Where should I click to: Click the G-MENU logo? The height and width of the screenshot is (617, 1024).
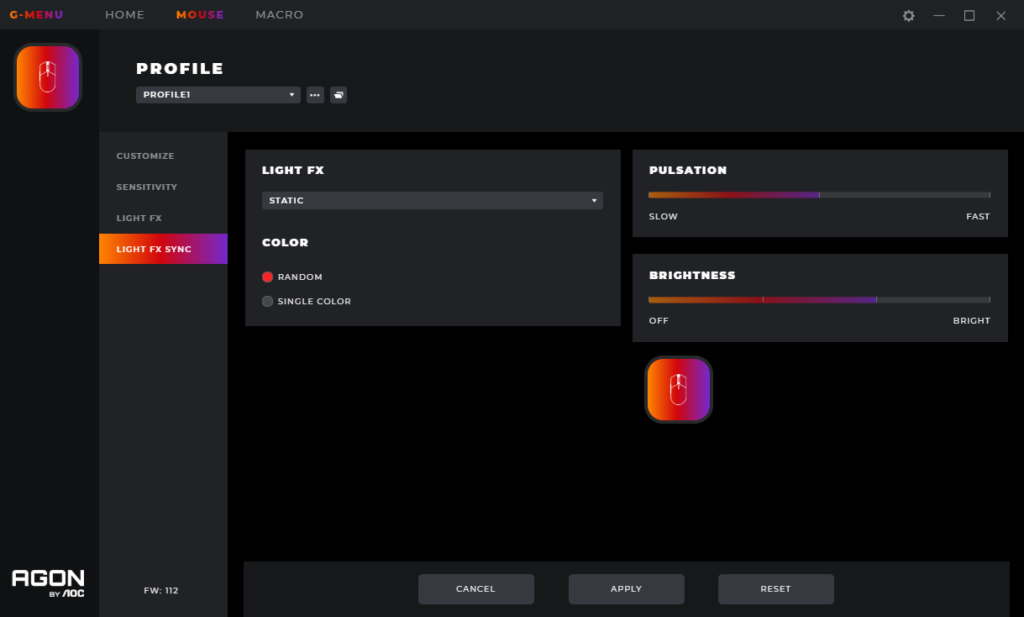point(36,15)
